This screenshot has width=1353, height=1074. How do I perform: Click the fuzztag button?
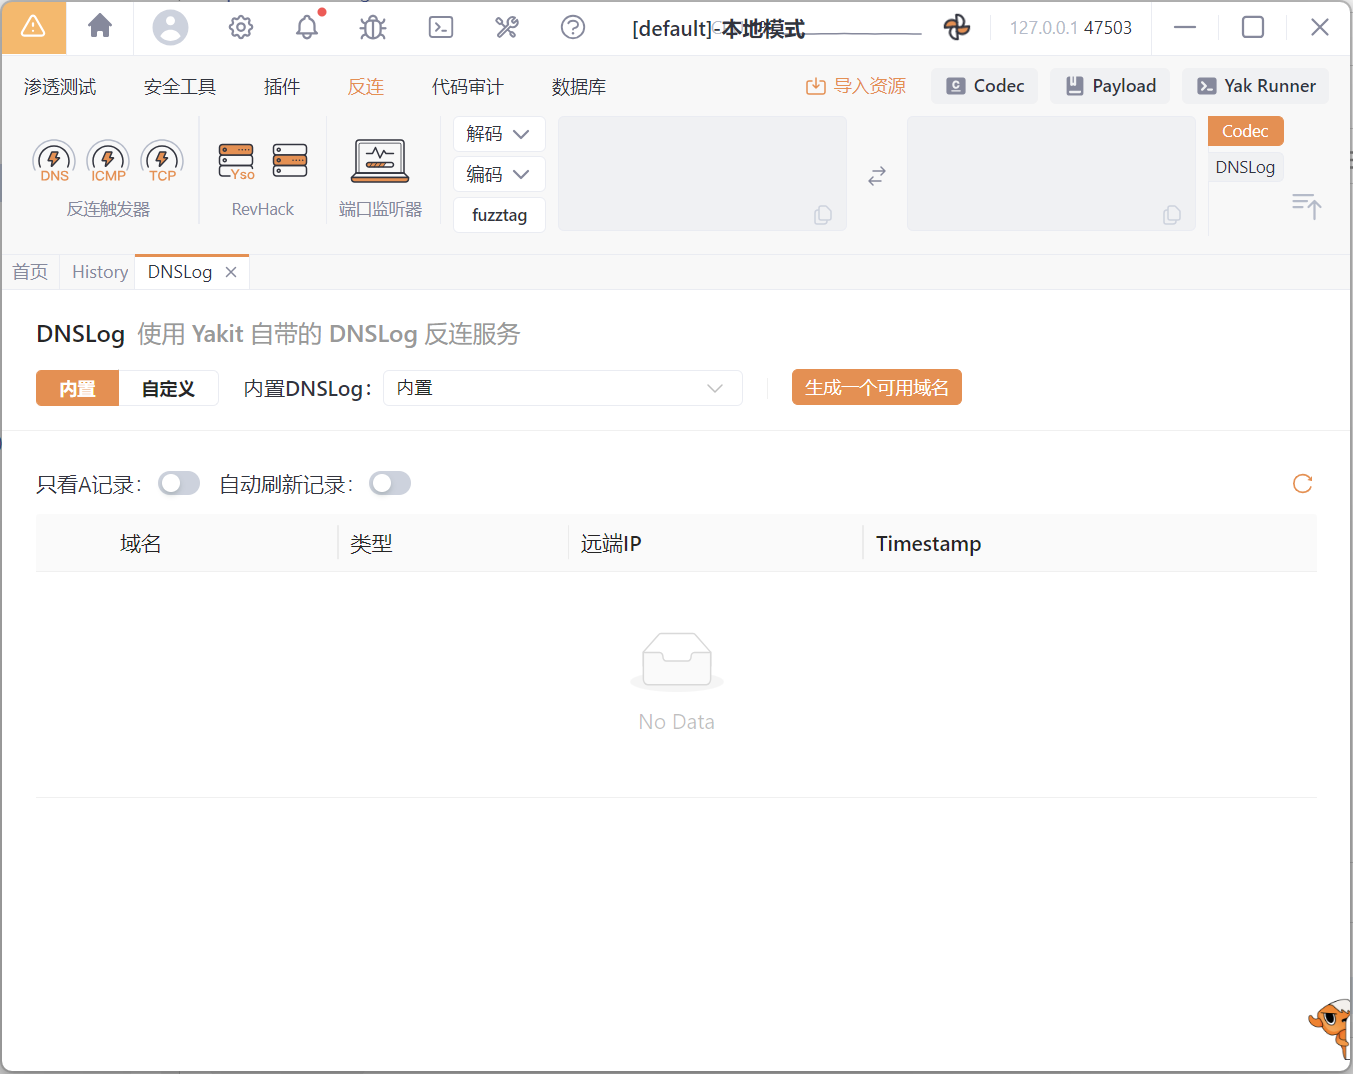click(x=499, y=215)
